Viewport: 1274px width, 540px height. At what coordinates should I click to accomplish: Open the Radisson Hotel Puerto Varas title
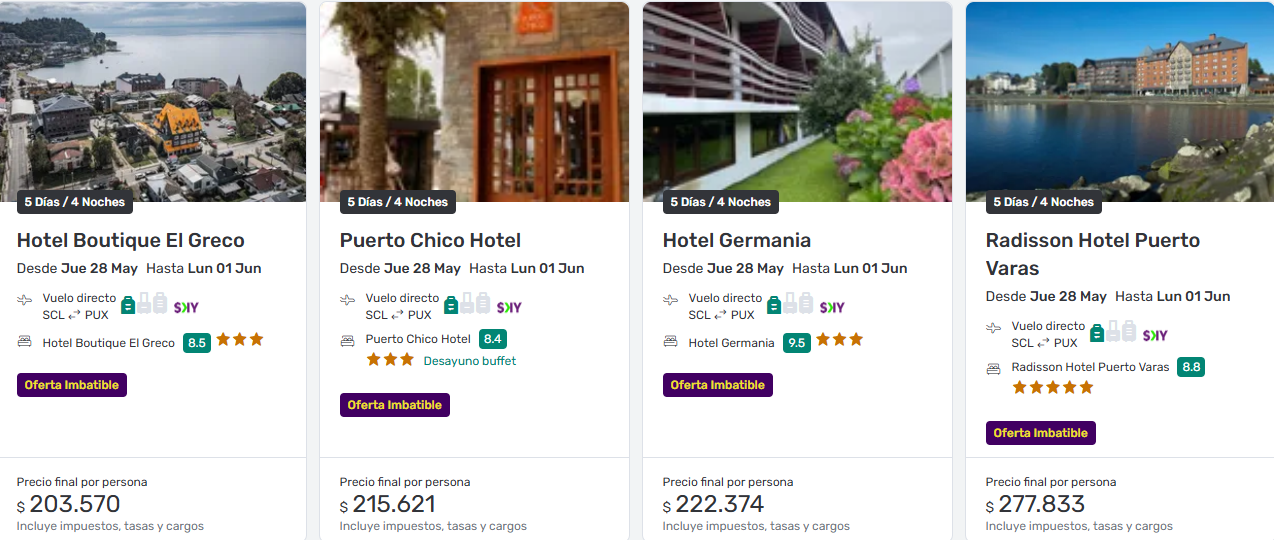(1092, 254)
